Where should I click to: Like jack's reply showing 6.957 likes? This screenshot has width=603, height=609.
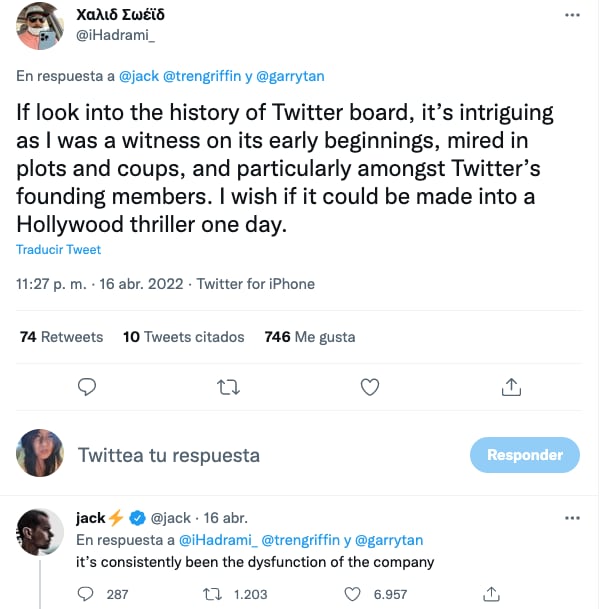point(351,594)
